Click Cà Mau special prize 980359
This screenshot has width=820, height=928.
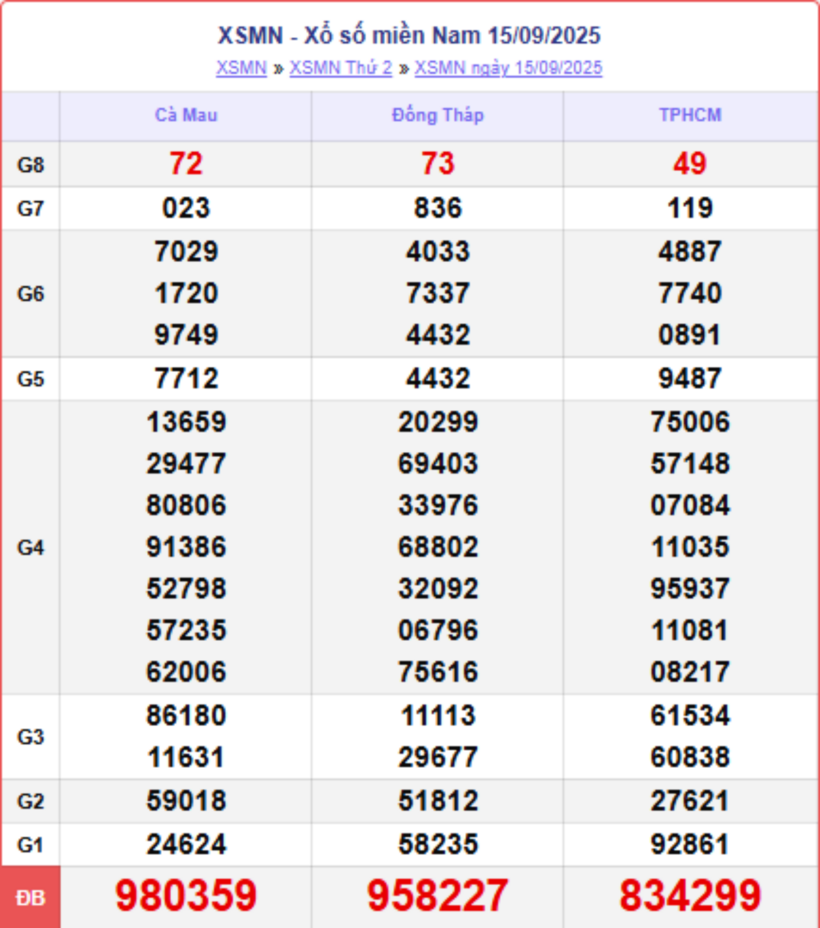click(x=186, y=896)
